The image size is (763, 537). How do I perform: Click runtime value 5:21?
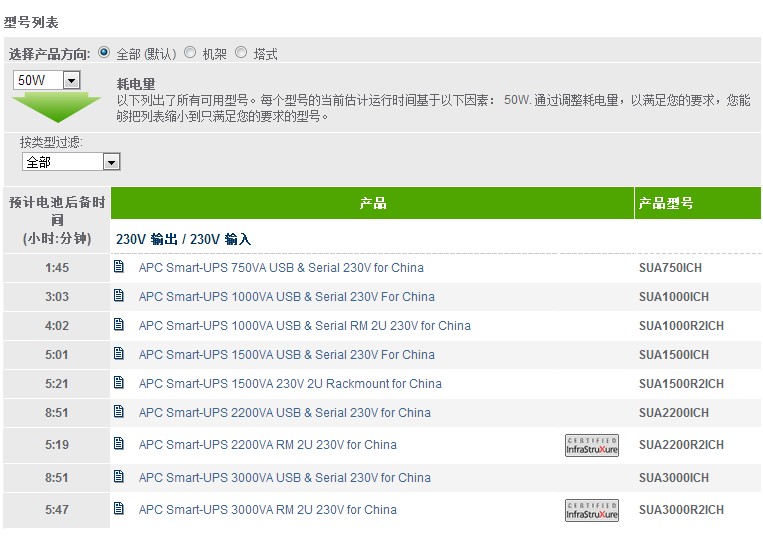click(x=57, y=384)
